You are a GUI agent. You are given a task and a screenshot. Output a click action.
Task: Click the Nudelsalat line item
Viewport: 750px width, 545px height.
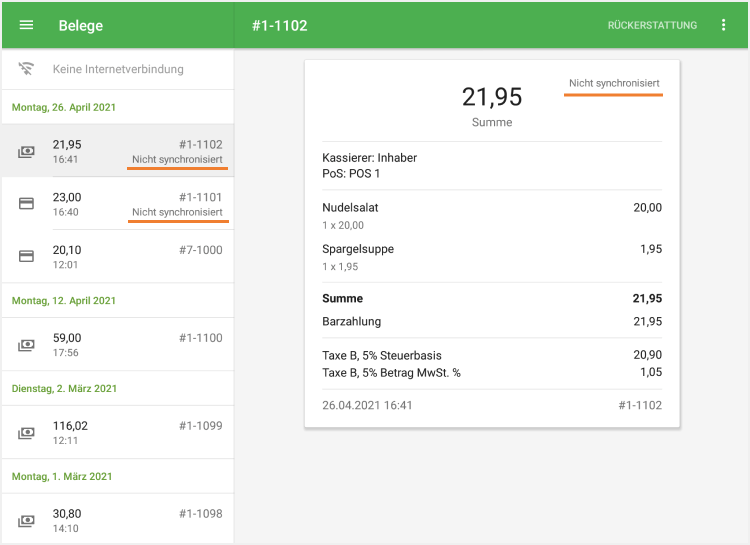pos(351,208)
